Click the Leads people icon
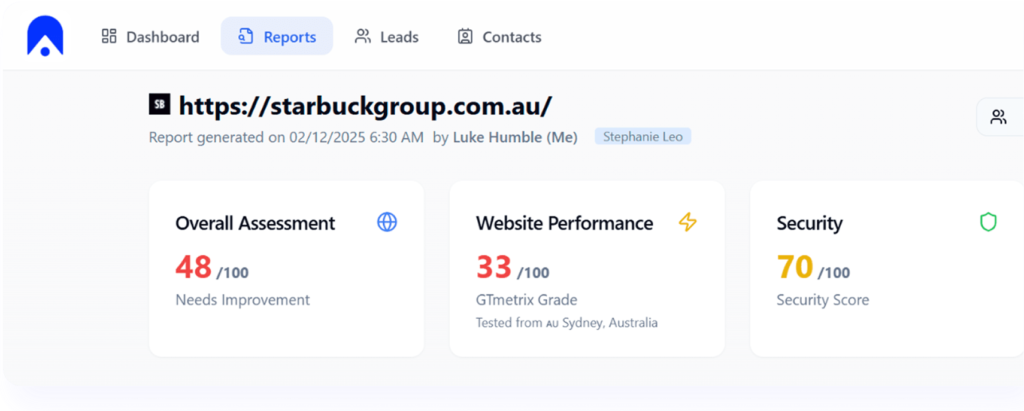1024x411 pixels. (363, 37)
